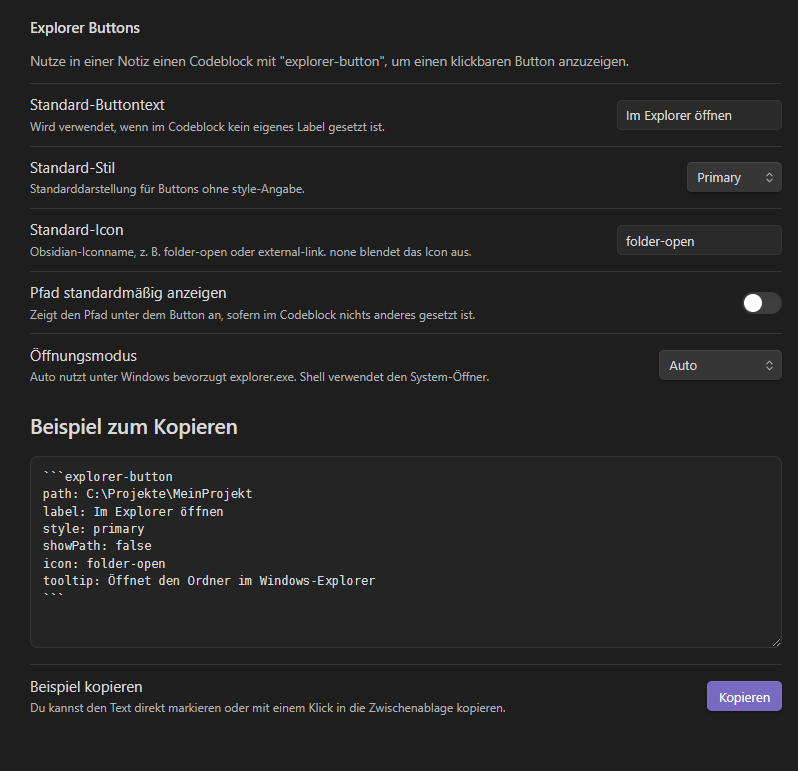Toggle 'Pfad standardmäßig anzeigen' switch

761,303
